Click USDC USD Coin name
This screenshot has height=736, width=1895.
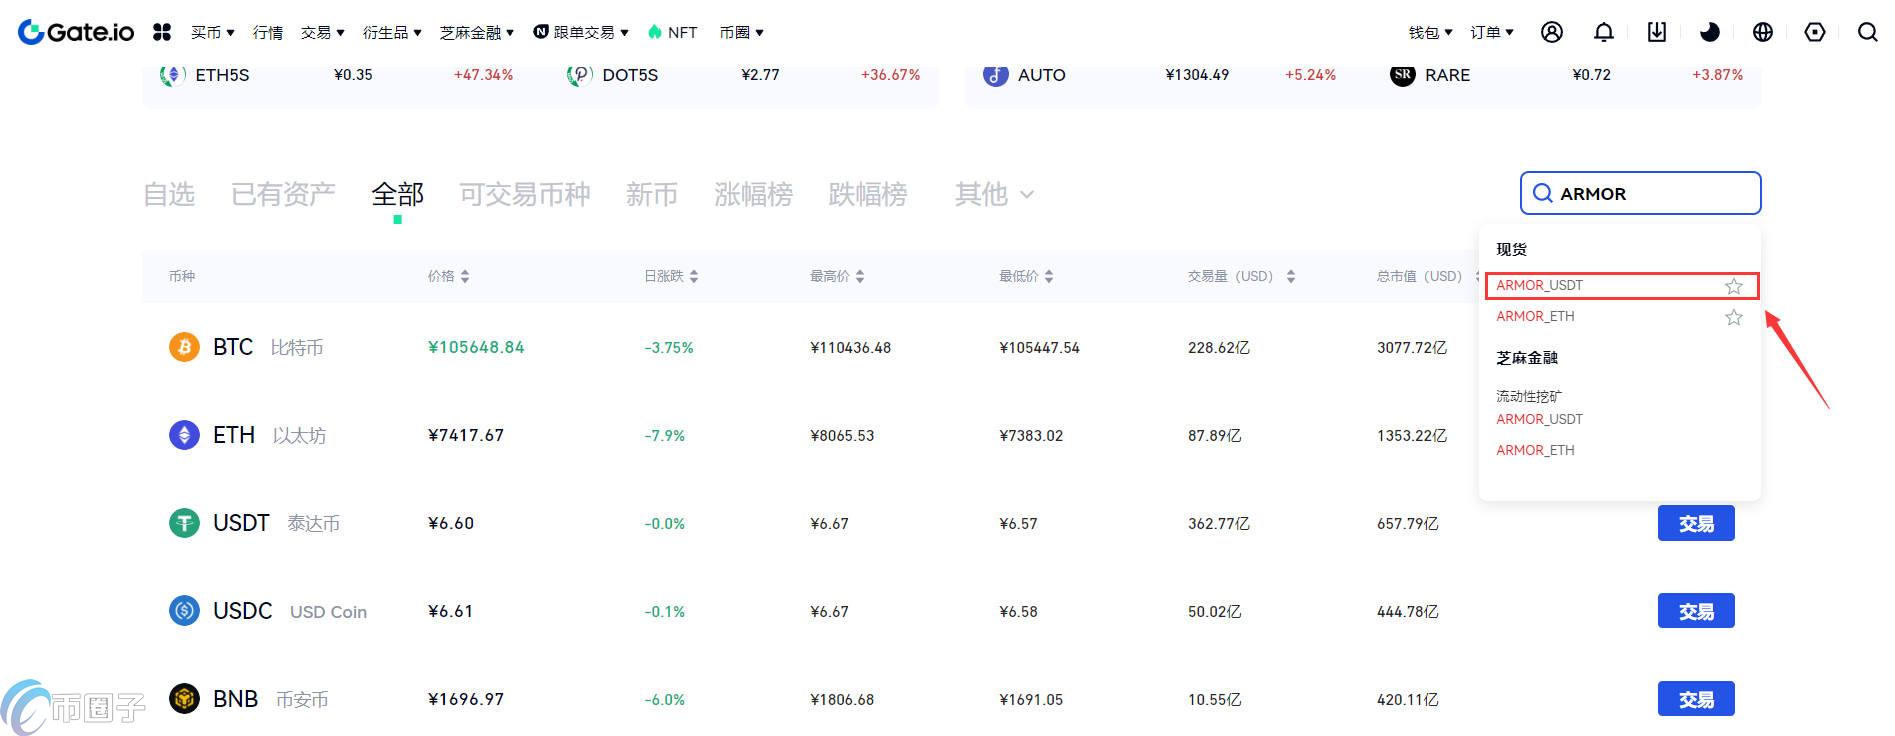point(290,611)
